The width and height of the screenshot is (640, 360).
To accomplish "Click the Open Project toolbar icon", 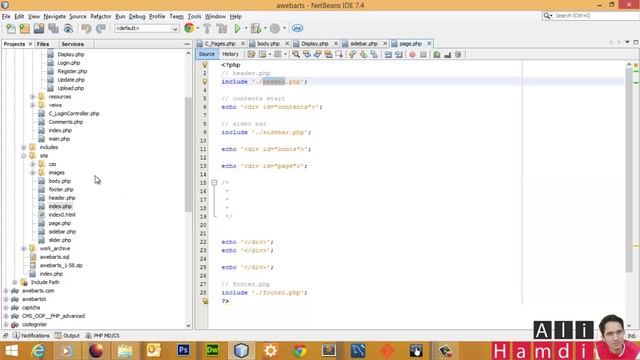I will click(39, 29).
